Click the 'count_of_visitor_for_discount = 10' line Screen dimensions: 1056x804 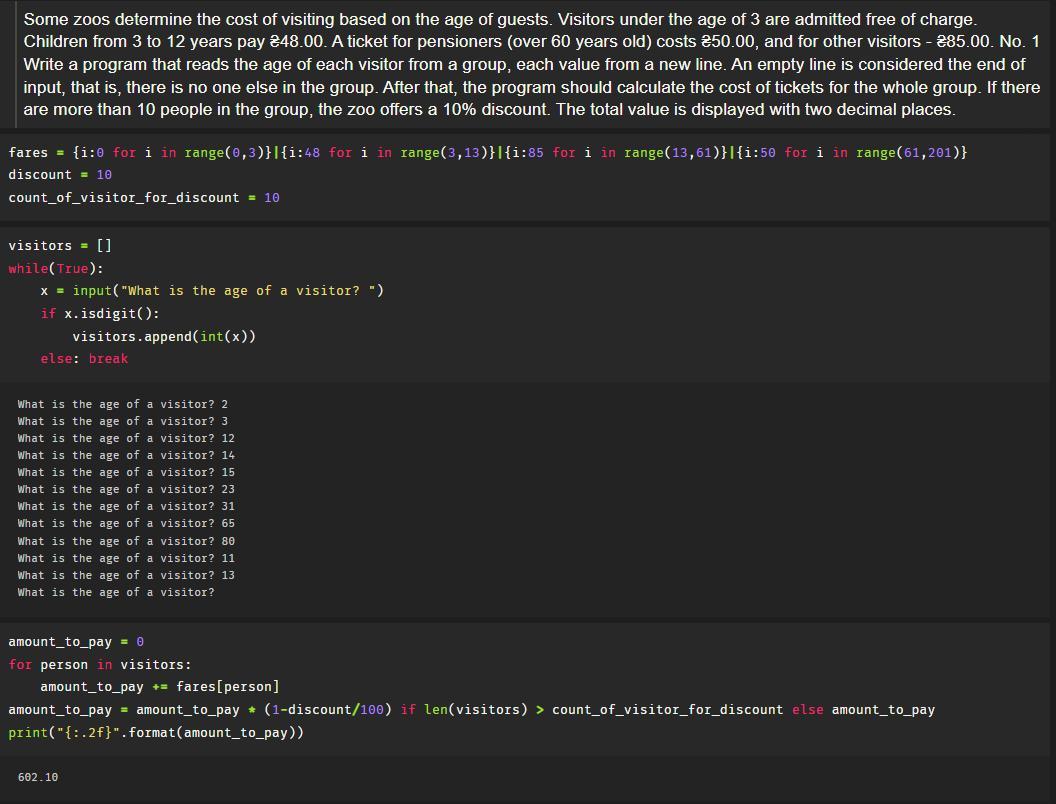click(x=143, y=197)
